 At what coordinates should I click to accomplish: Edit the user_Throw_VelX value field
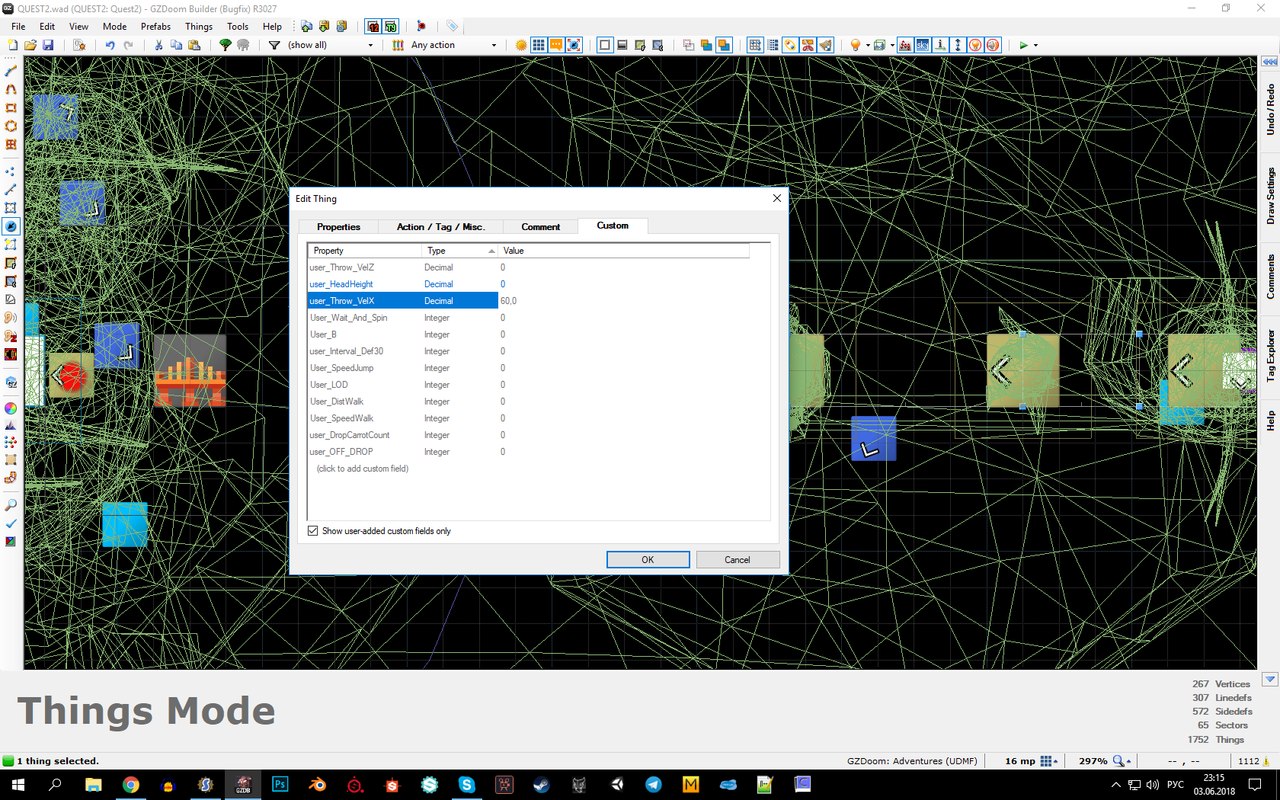coord(624,301)
